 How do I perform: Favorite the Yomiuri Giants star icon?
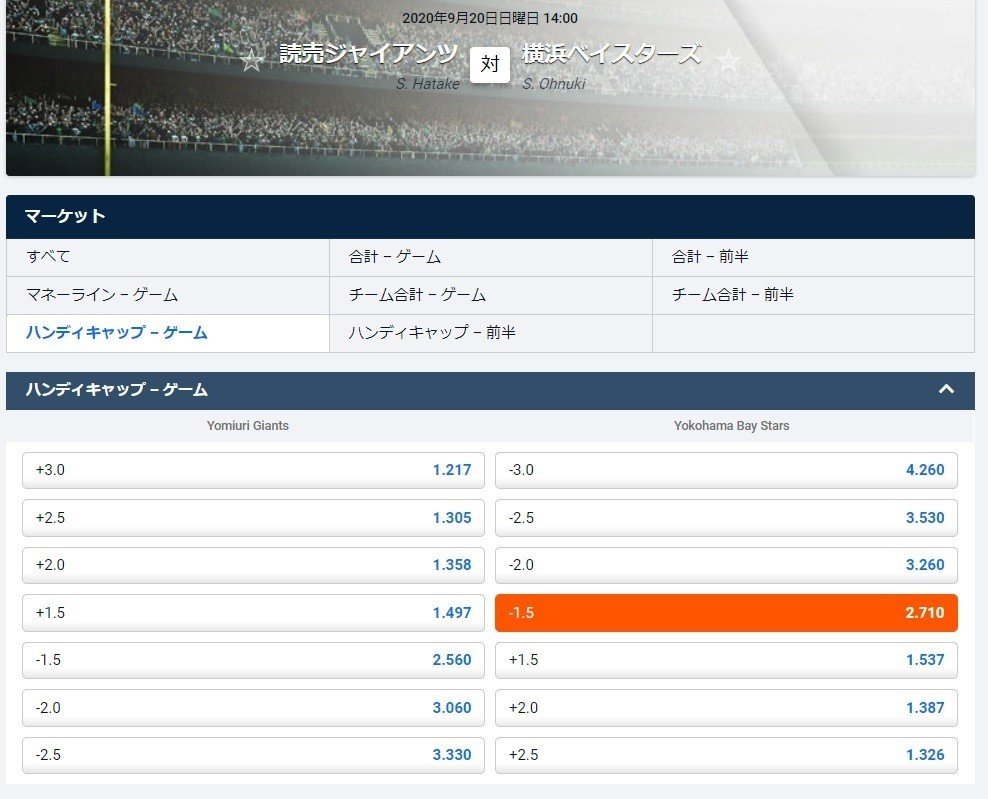pos(252,60)
